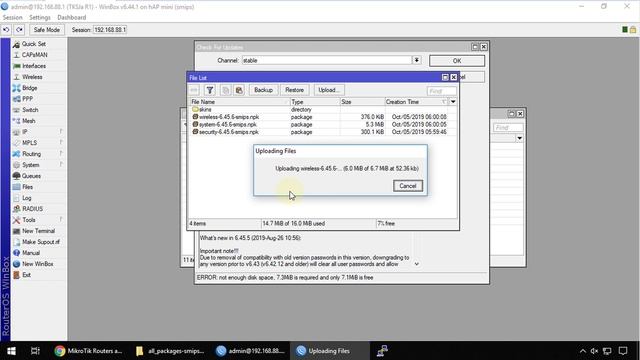Open the RADIUS menu
640x360 pixels.
click(x=32, y=209)
